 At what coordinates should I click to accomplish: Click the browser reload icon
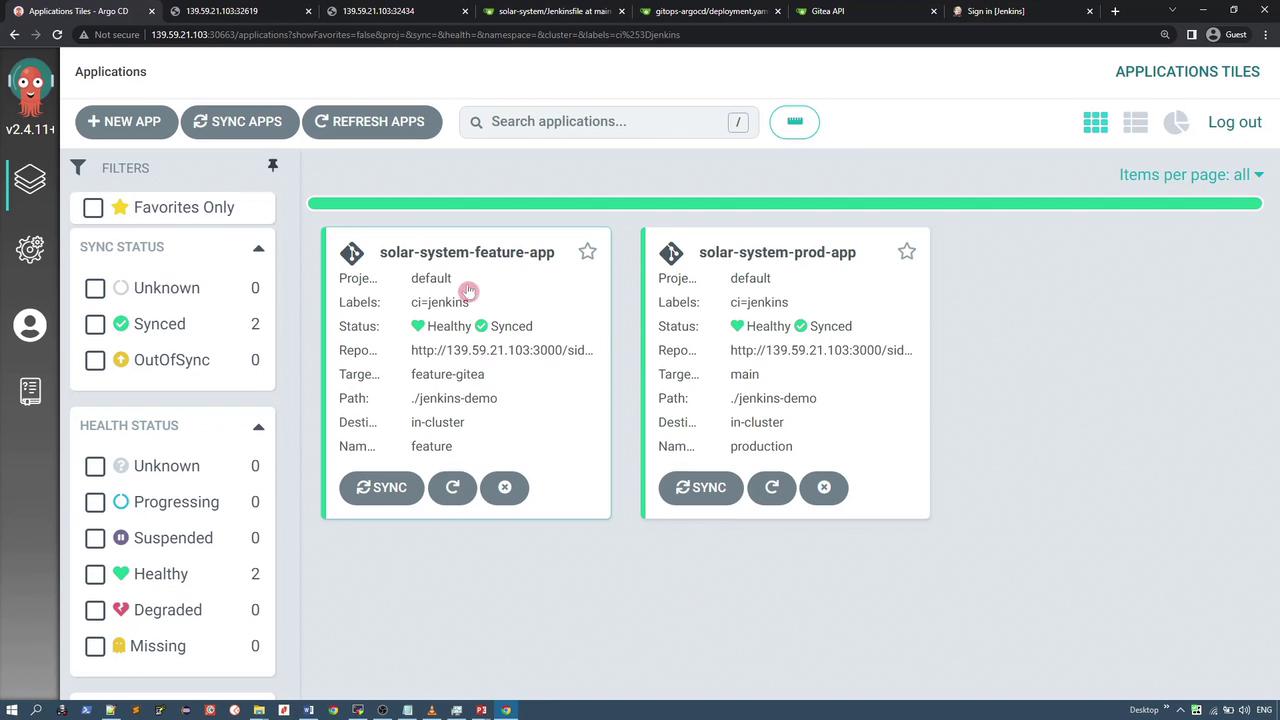(x=57, y=34)
